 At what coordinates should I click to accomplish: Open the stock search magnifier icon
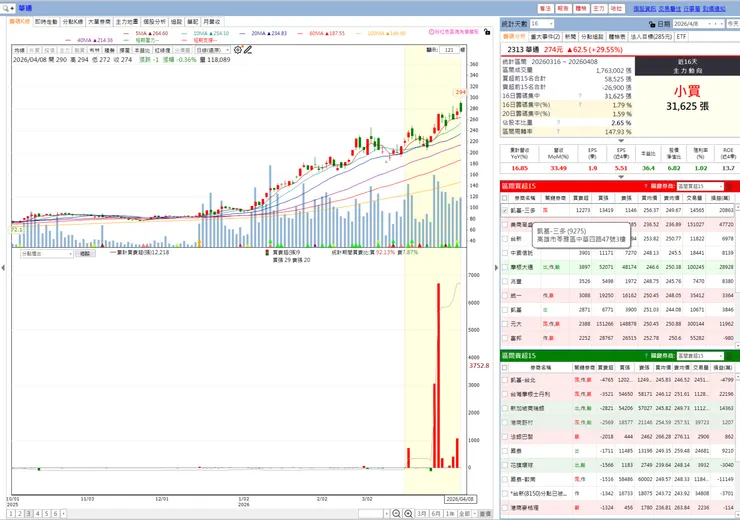pyautogui.click(x=5, y=8)
